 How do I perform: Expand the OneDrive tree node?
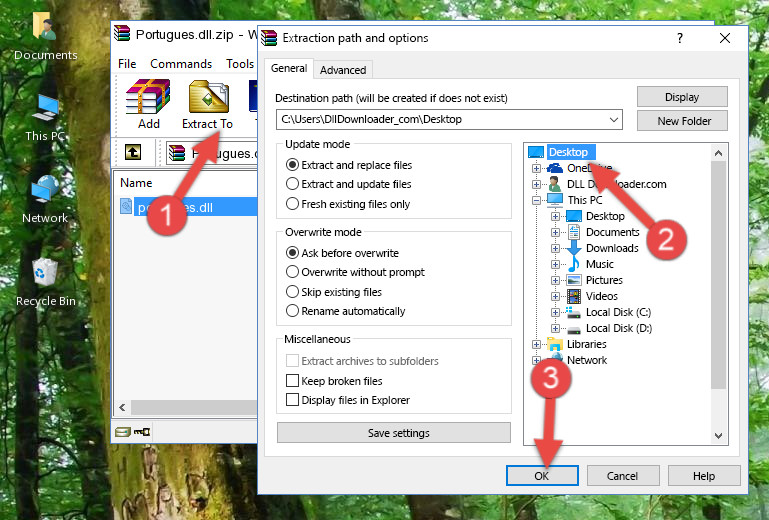[x=536, y=168]
